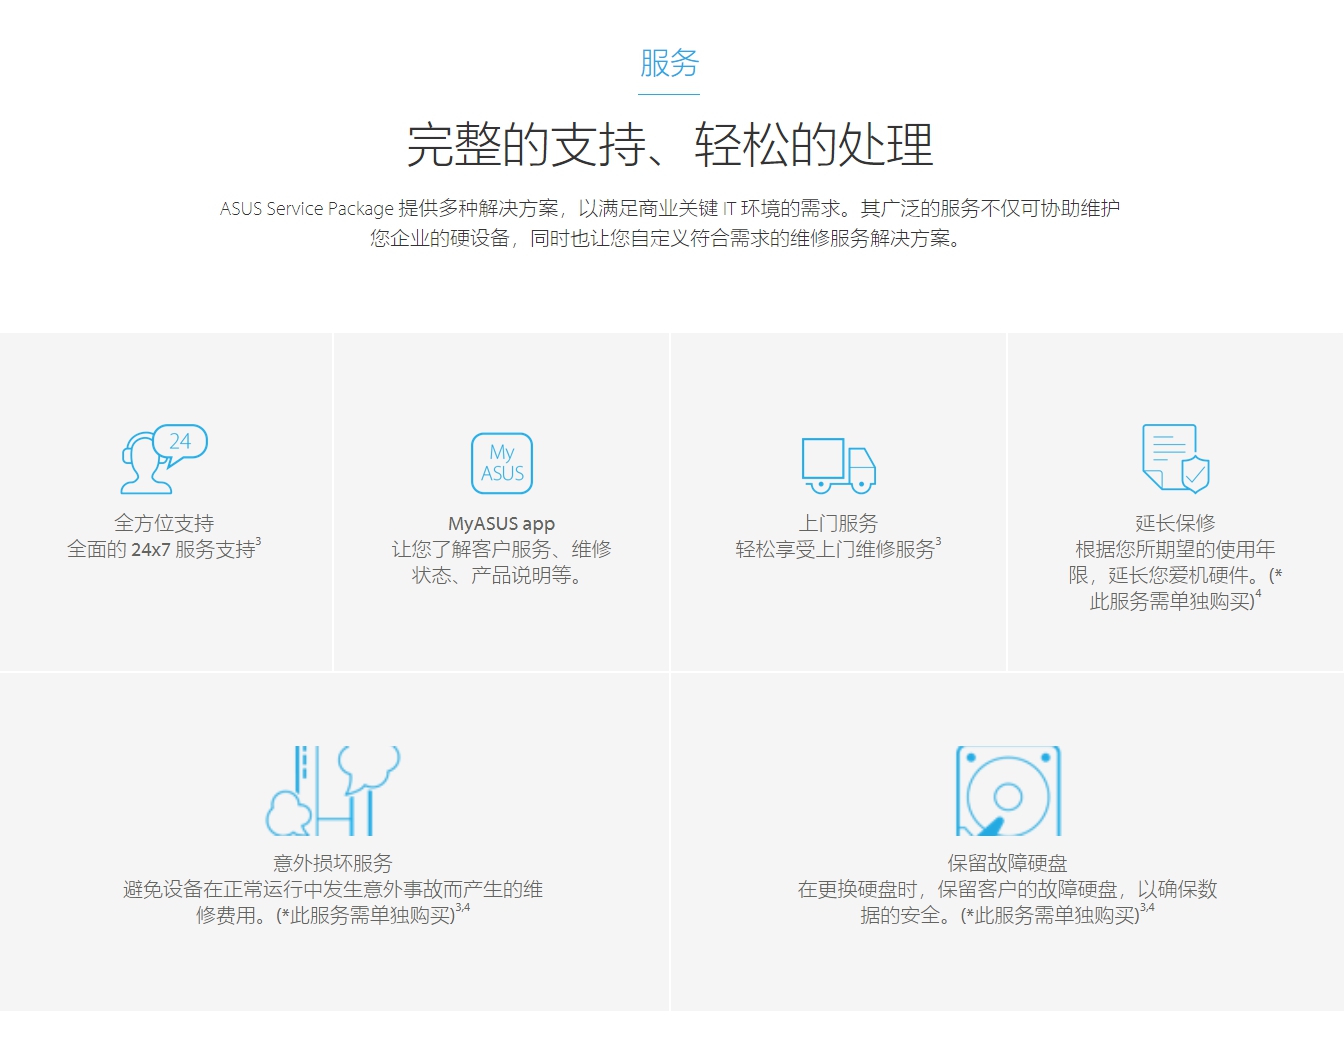Click the 意外损坏服务 title
Image resolution: width=1344 pixels, height=1064 pixels.
click(x=333, y=863)
